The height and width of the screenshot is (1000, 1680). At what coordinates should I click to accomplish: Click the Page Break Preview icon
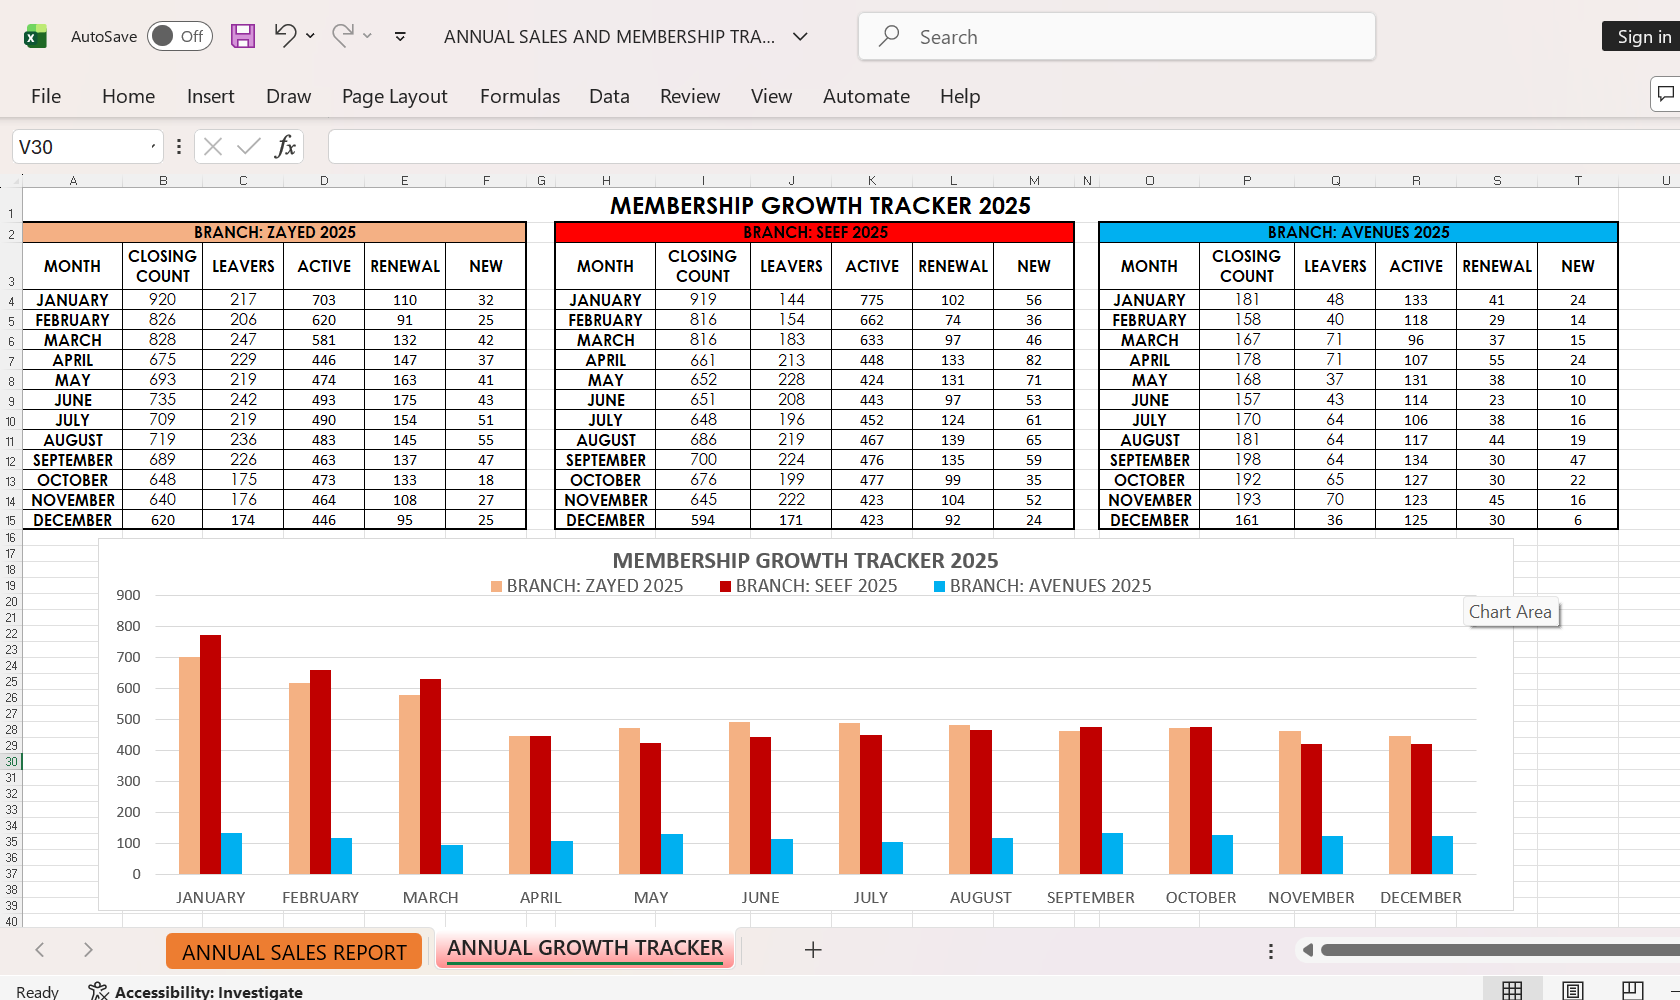pyautogui.click(x=1633, y=990)
